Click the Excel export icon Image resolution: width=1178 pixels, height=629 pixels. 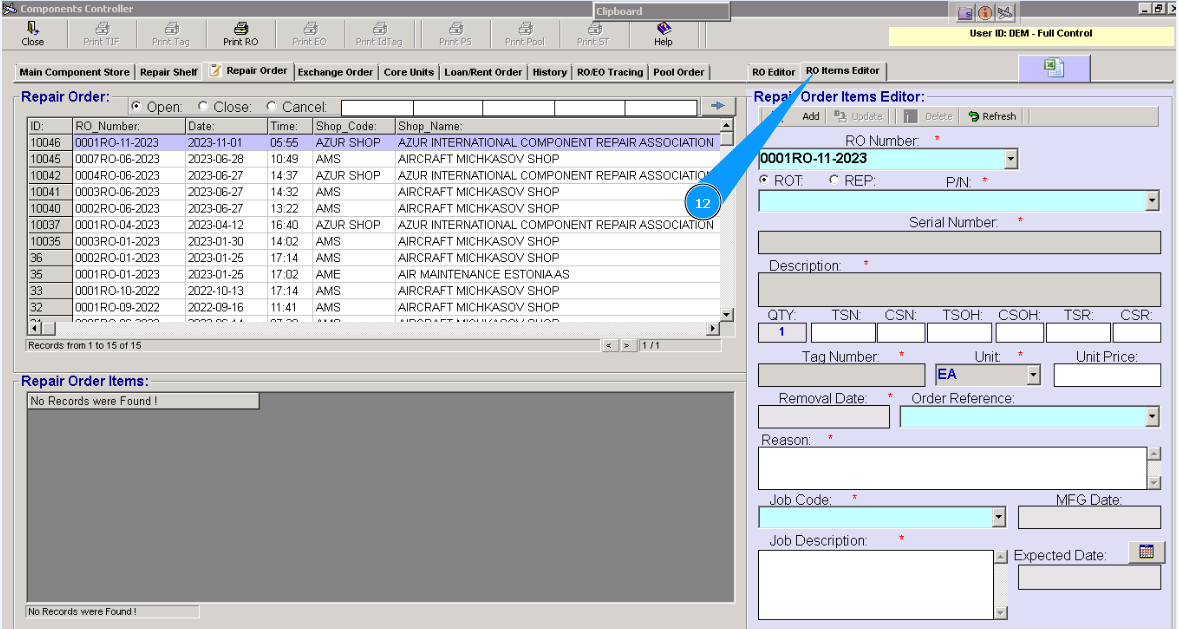click(x=1054, y=68)
